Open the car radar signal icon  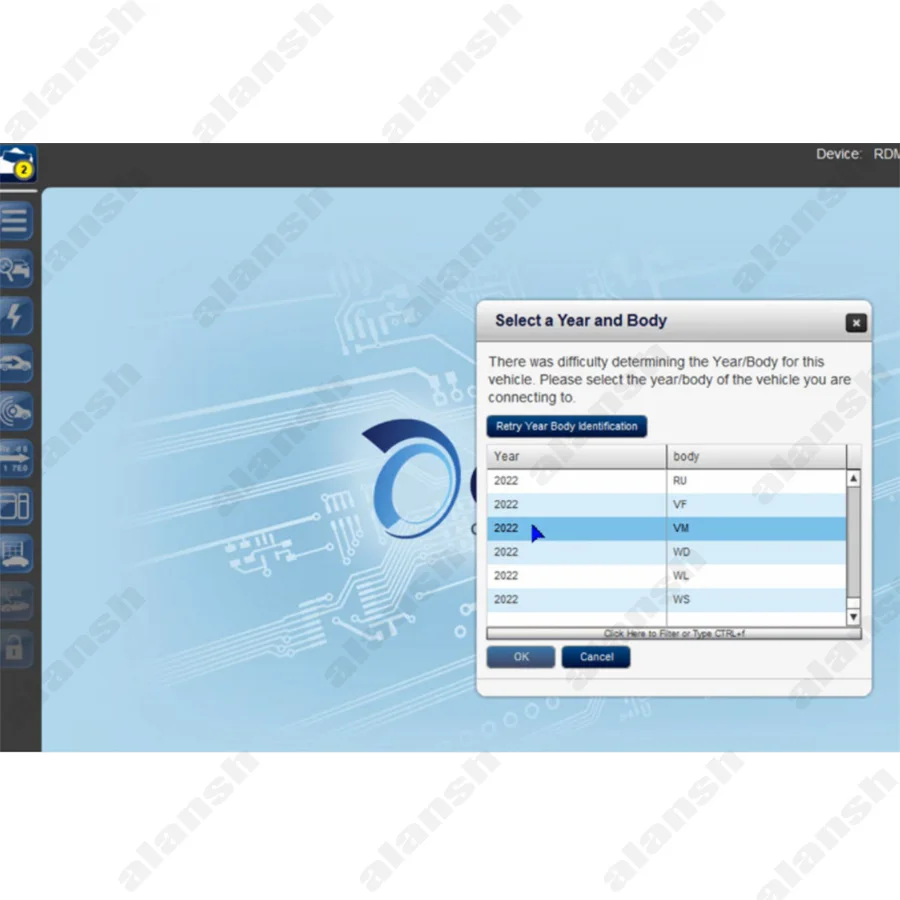pos(15,411)
